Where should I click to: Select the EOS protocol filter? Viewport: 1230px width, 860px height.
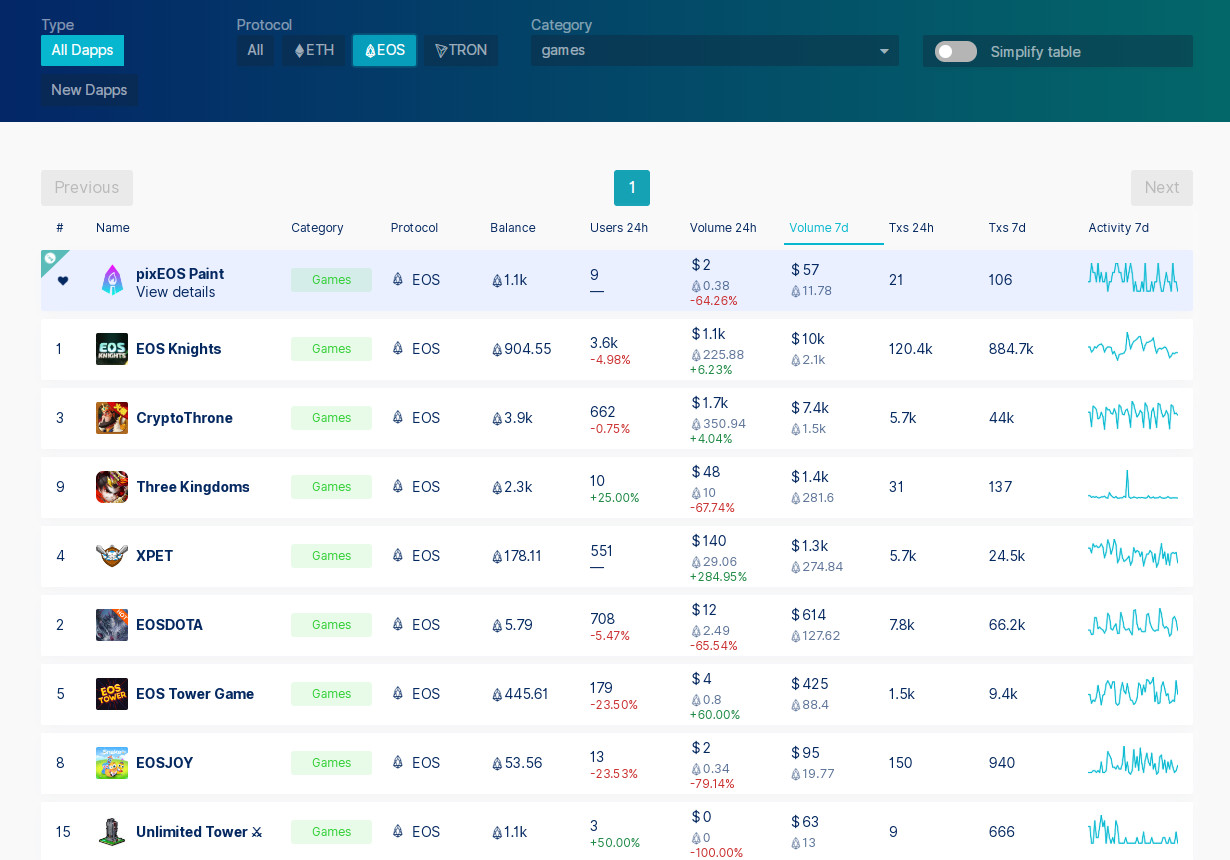[x=384, y=50]
